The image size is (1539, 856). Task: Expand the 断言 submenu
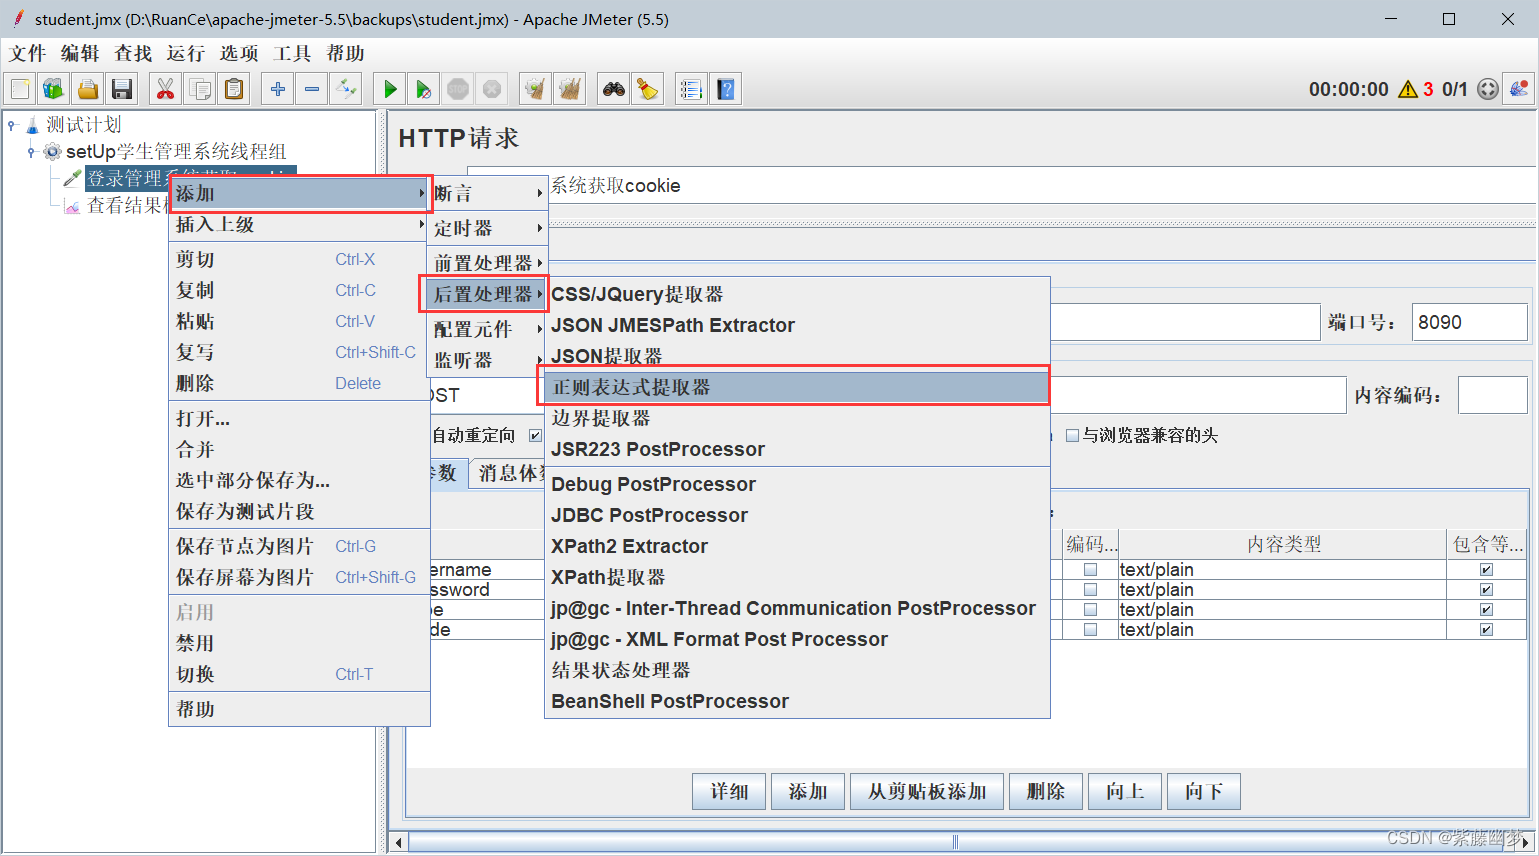(488, 194)
